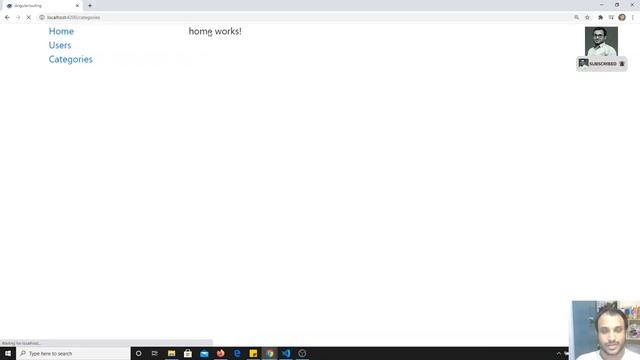The width and height of the screenshot is (640, 360).
Task: View site information icon in address bar
Action: point(42,18)
